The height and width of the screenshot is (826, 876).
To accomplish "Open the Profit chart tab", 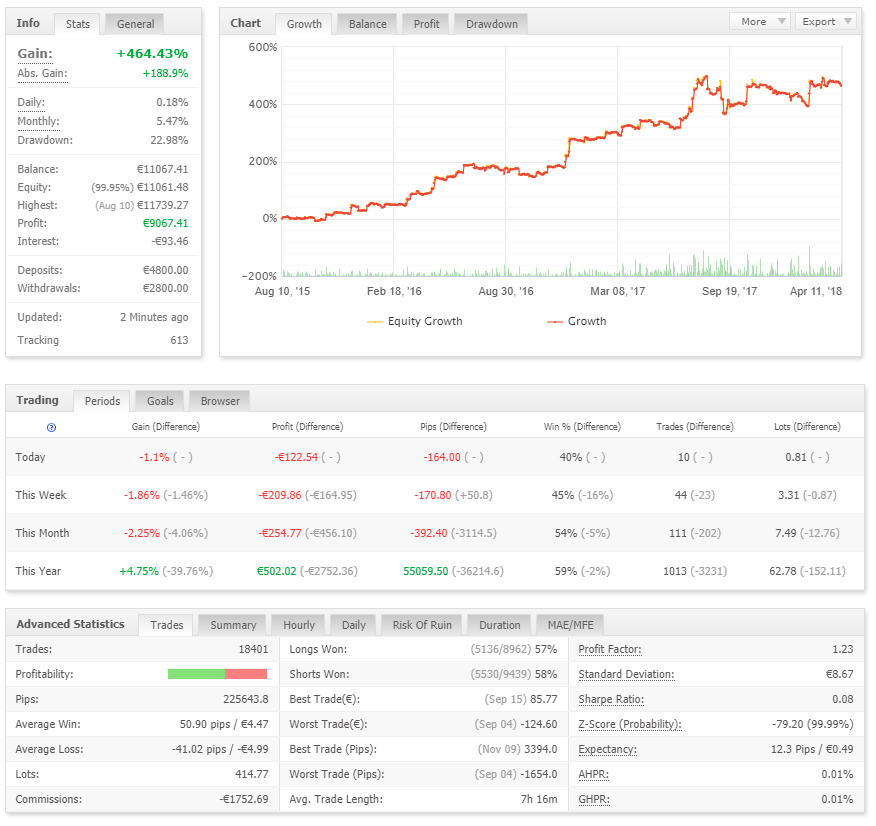I will 426,24.
